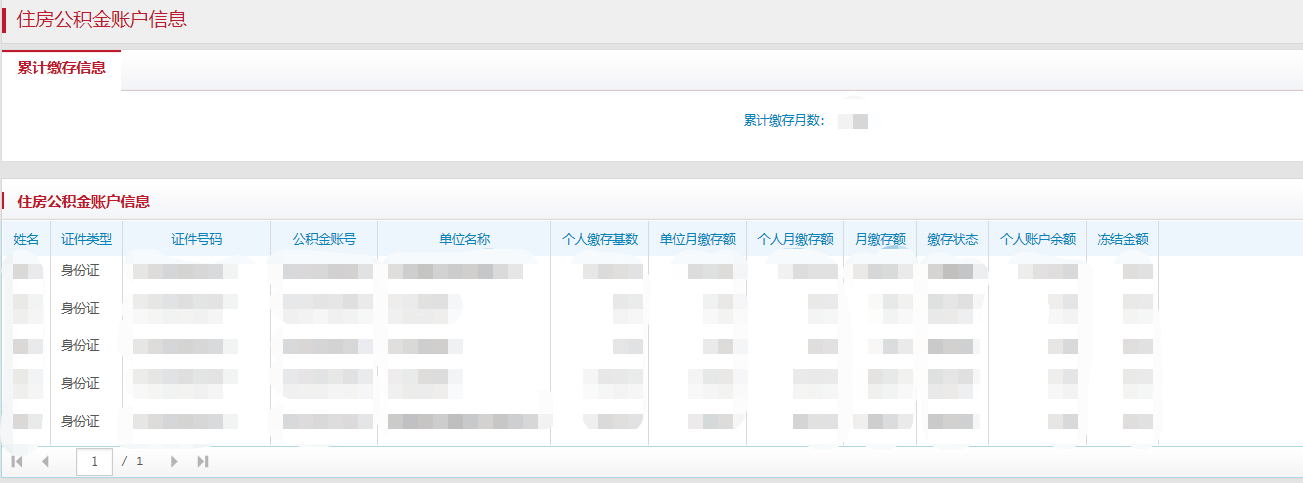The width and height of the screenshot is (1303, 483).
Task: Go to the previous page
Action: (45, 461)
